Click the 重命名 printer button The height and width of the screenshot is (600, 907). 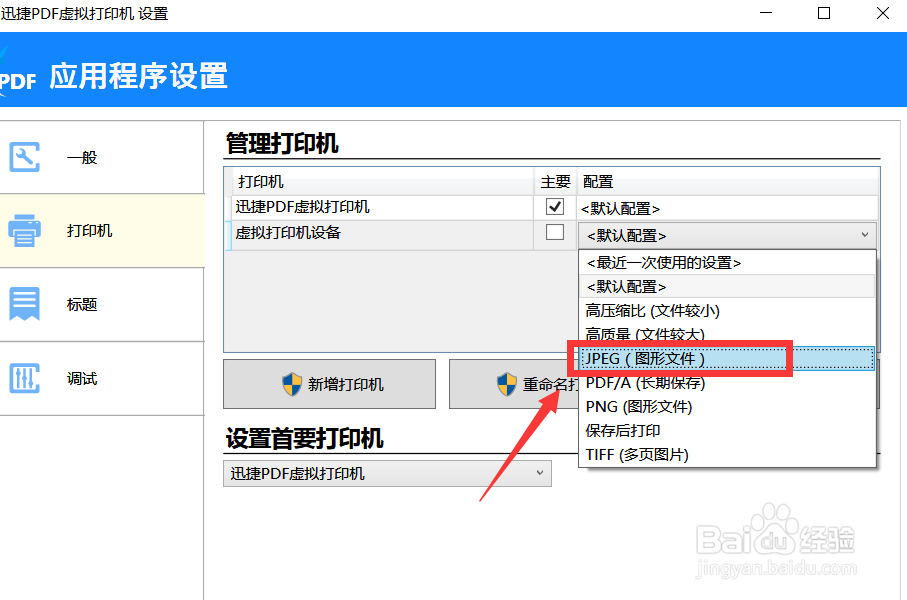514,384
